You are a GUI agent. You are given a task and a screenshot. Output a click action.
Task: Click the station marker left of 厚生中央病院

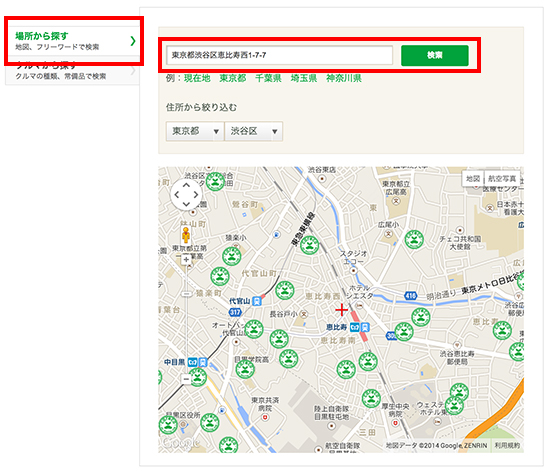pos(371,398)
